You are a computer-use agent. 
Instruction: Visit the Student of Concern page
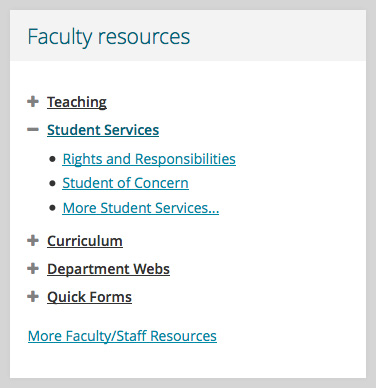(x=125, y=183)
